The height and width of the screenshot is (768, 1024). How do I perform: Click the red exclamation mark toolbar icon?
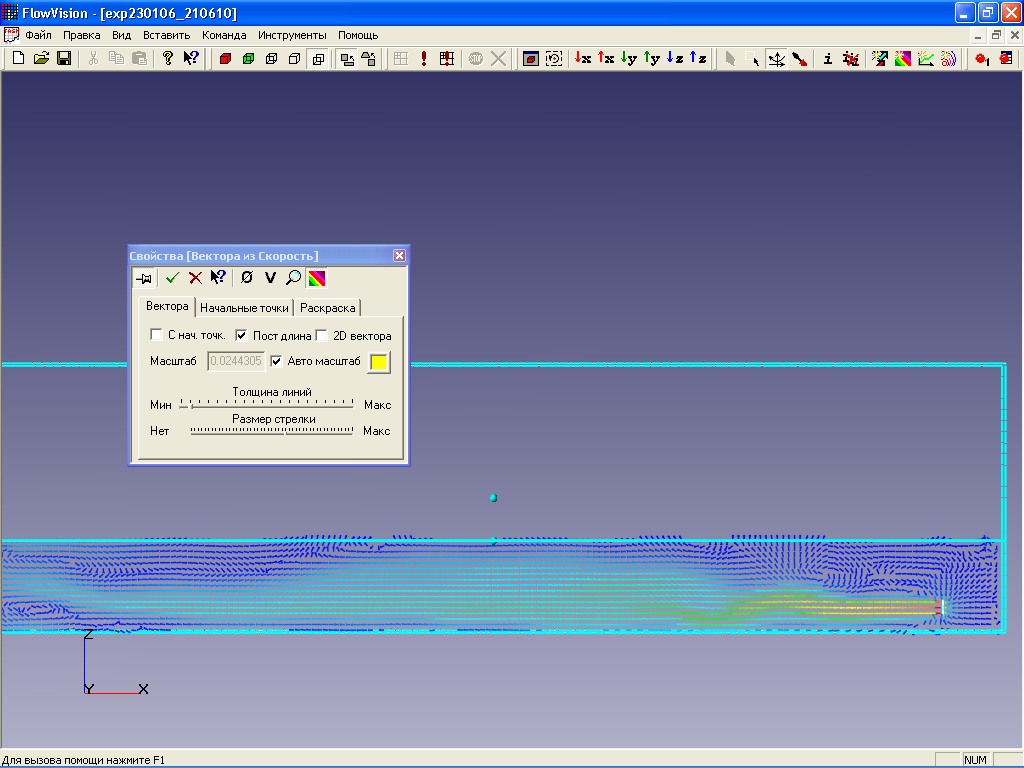tap(424, 59)
